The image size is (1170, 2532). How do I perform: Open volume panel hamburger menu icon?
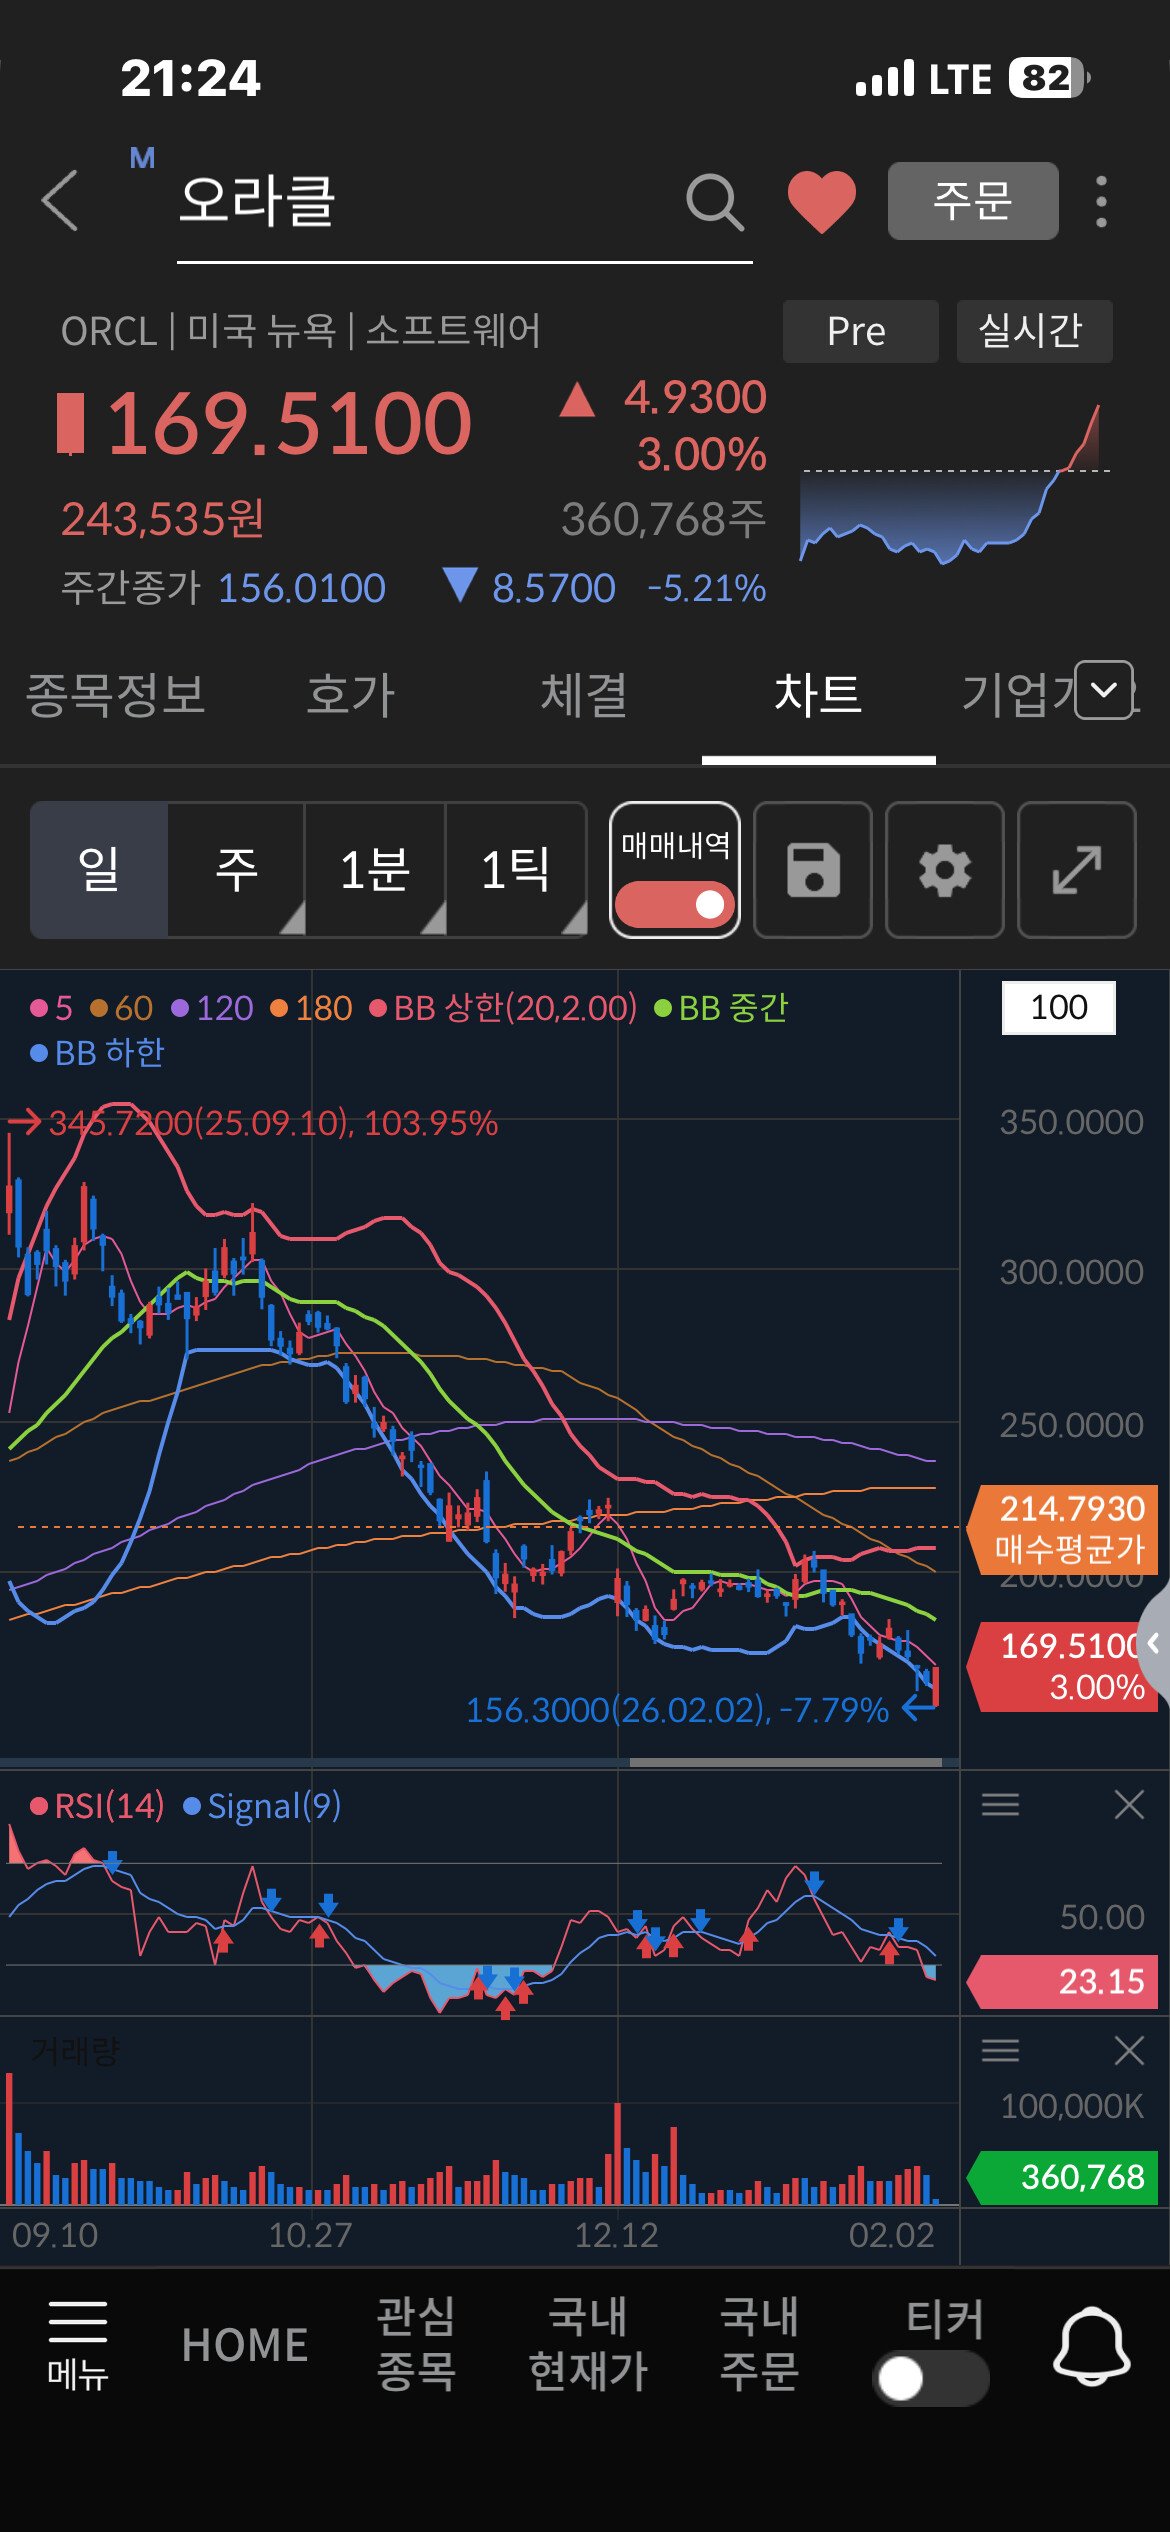(x=1000, y=2051)
